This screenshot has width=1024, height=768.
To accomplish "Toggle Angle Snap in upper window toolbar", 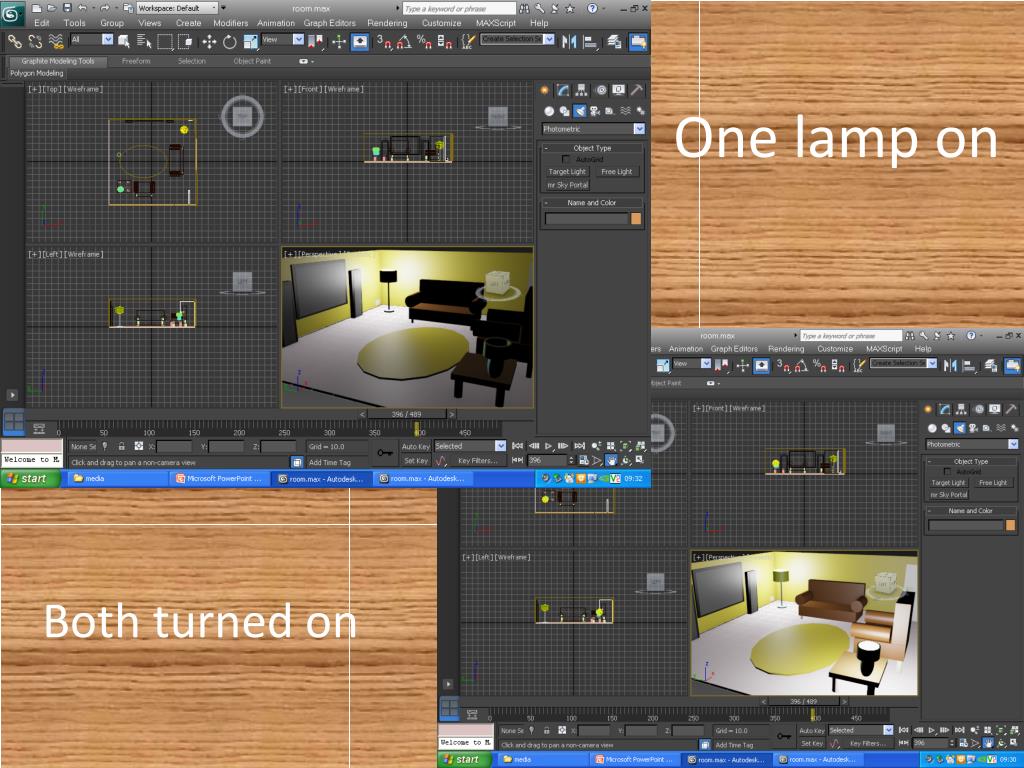I will tap(404, 42).
